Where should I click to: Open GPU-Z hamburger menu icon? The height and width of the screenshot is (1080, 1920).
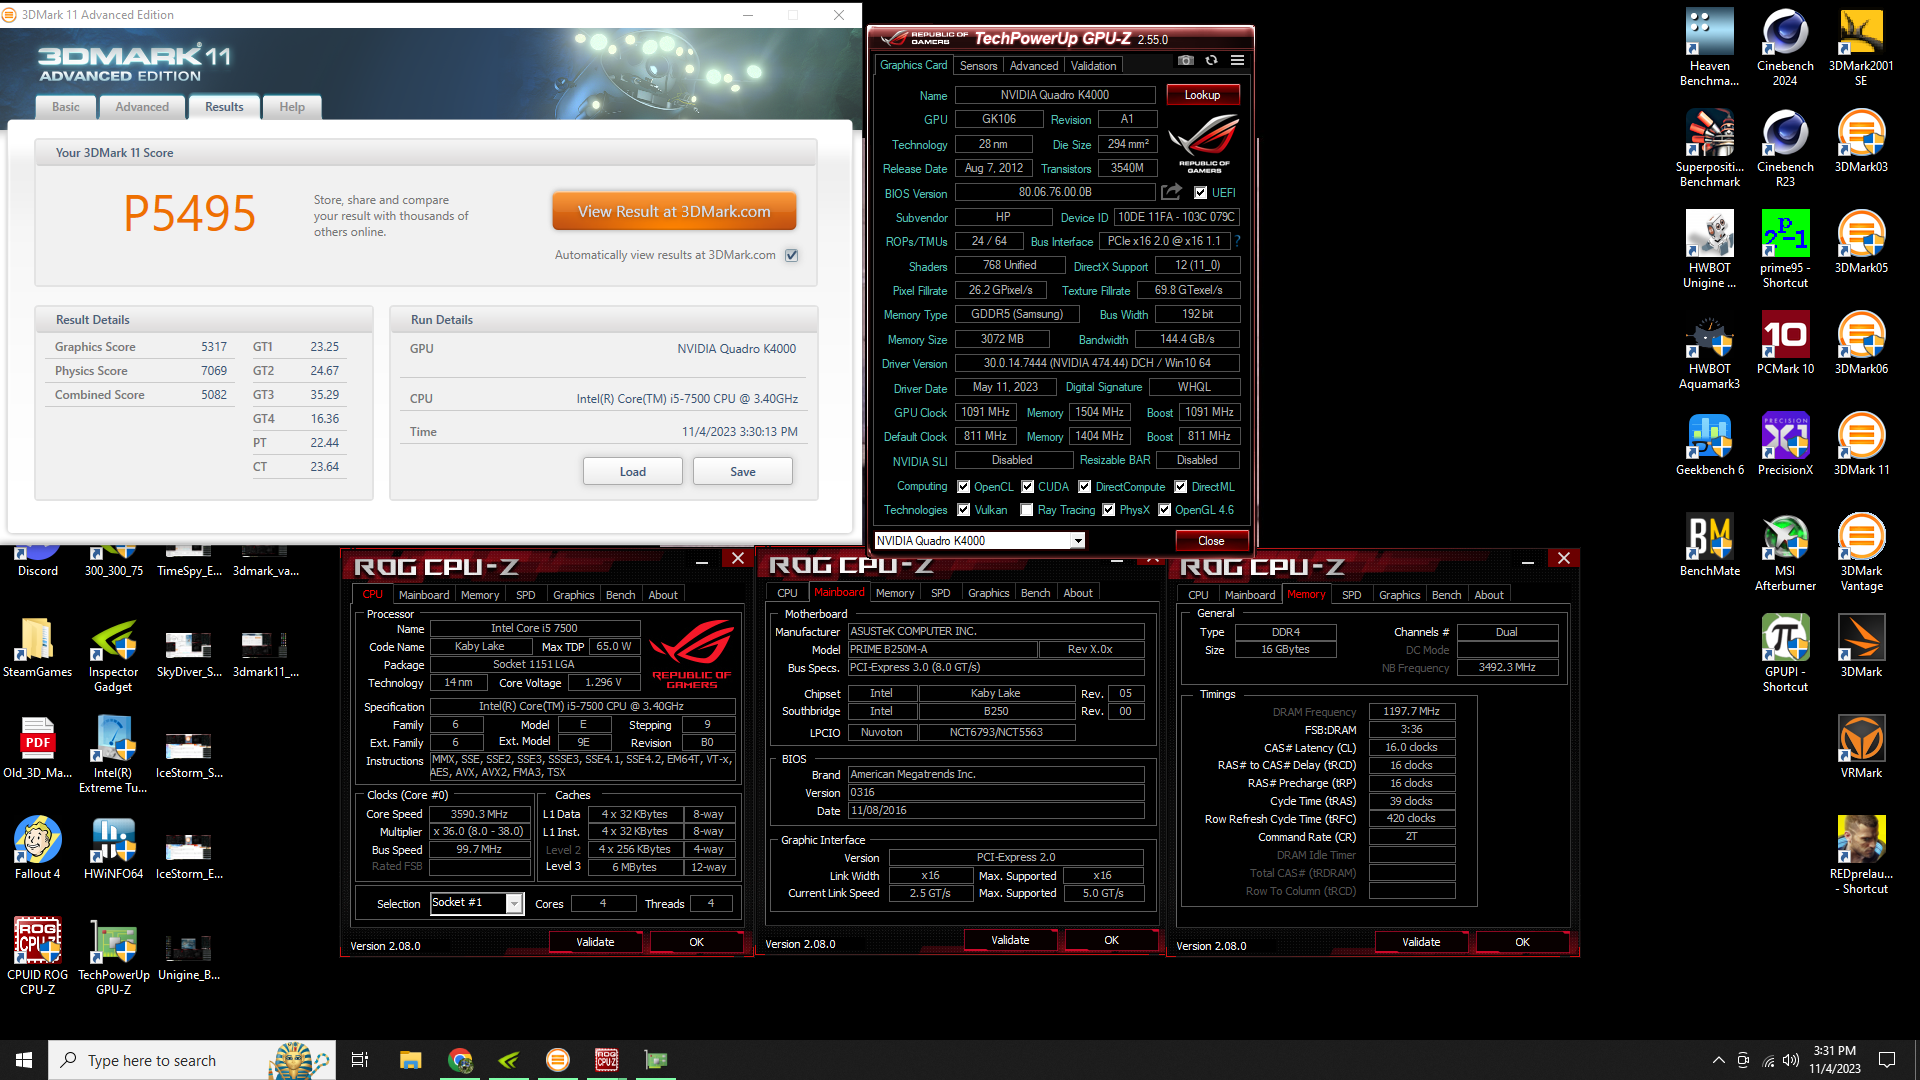click(1237, 60)
